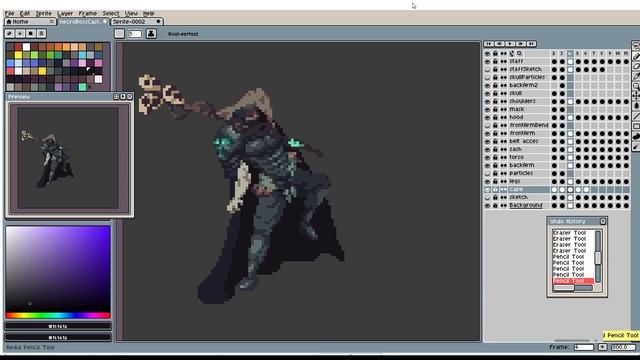This screenshot has height=360, width=640.
Task: Go to first frame in timeline
Action: click(489, 44)
